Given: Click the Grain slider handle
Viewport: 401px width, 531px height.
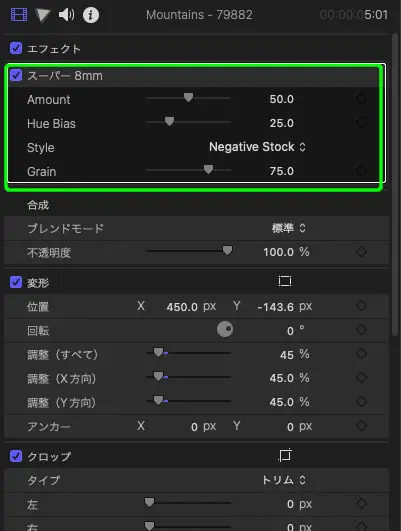Looking at the screenshot, I should [208, 169].
